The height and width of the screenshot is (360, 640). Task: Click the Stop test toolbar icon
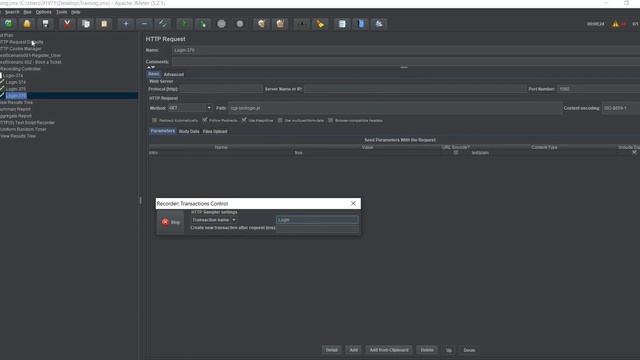[221, 24]
